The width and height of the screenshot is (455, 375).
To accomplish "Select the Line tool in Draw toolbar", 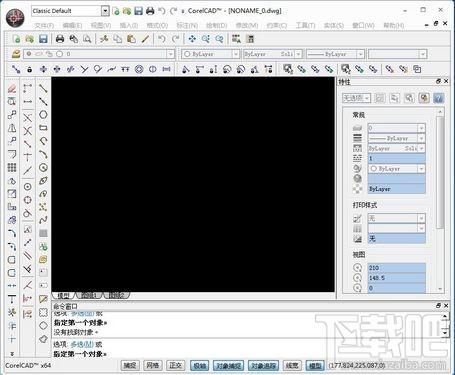I will tap(43, 88).
